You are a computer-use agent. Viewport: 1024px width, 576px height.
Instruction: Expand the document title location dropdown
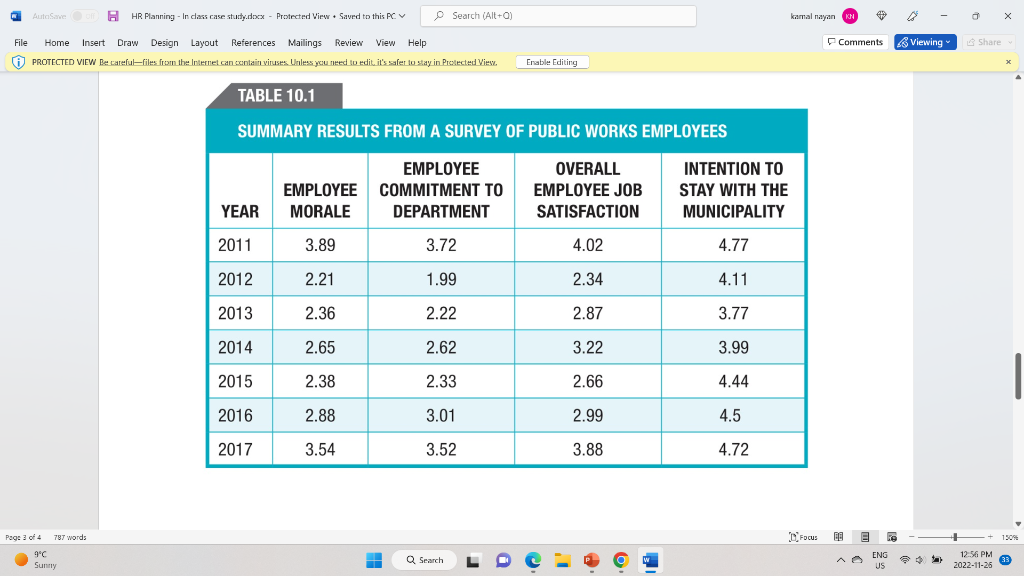(402, 16)
